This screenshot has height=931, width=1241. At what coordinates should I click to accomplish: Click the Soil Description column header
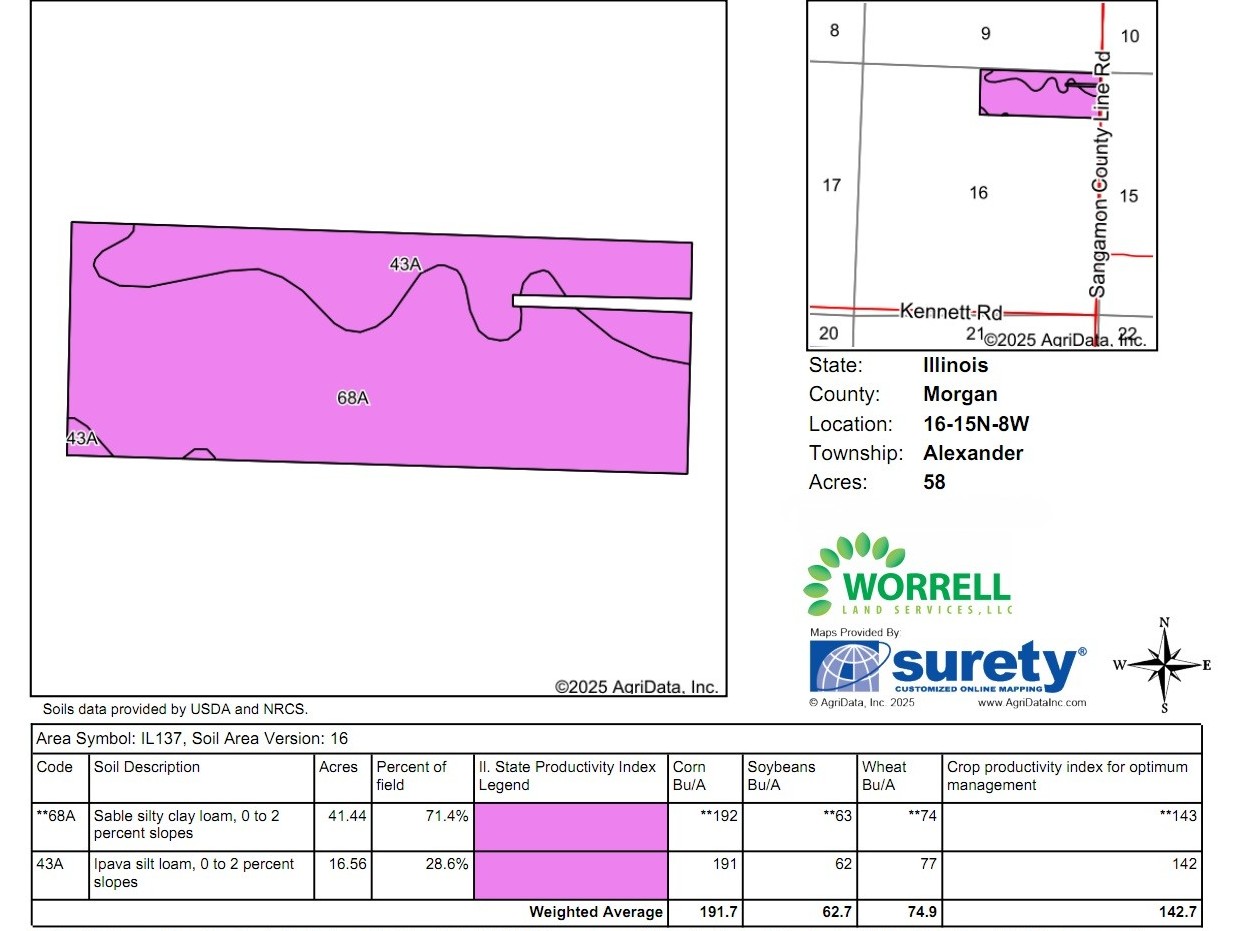[x=147, y=767]
